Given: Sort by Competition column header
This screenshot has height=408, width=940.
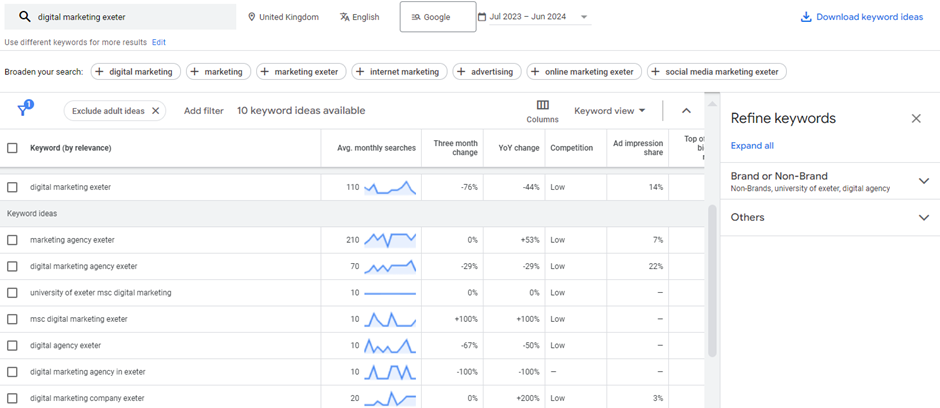Looking at the screenshot, I should [x=571, y=148].
